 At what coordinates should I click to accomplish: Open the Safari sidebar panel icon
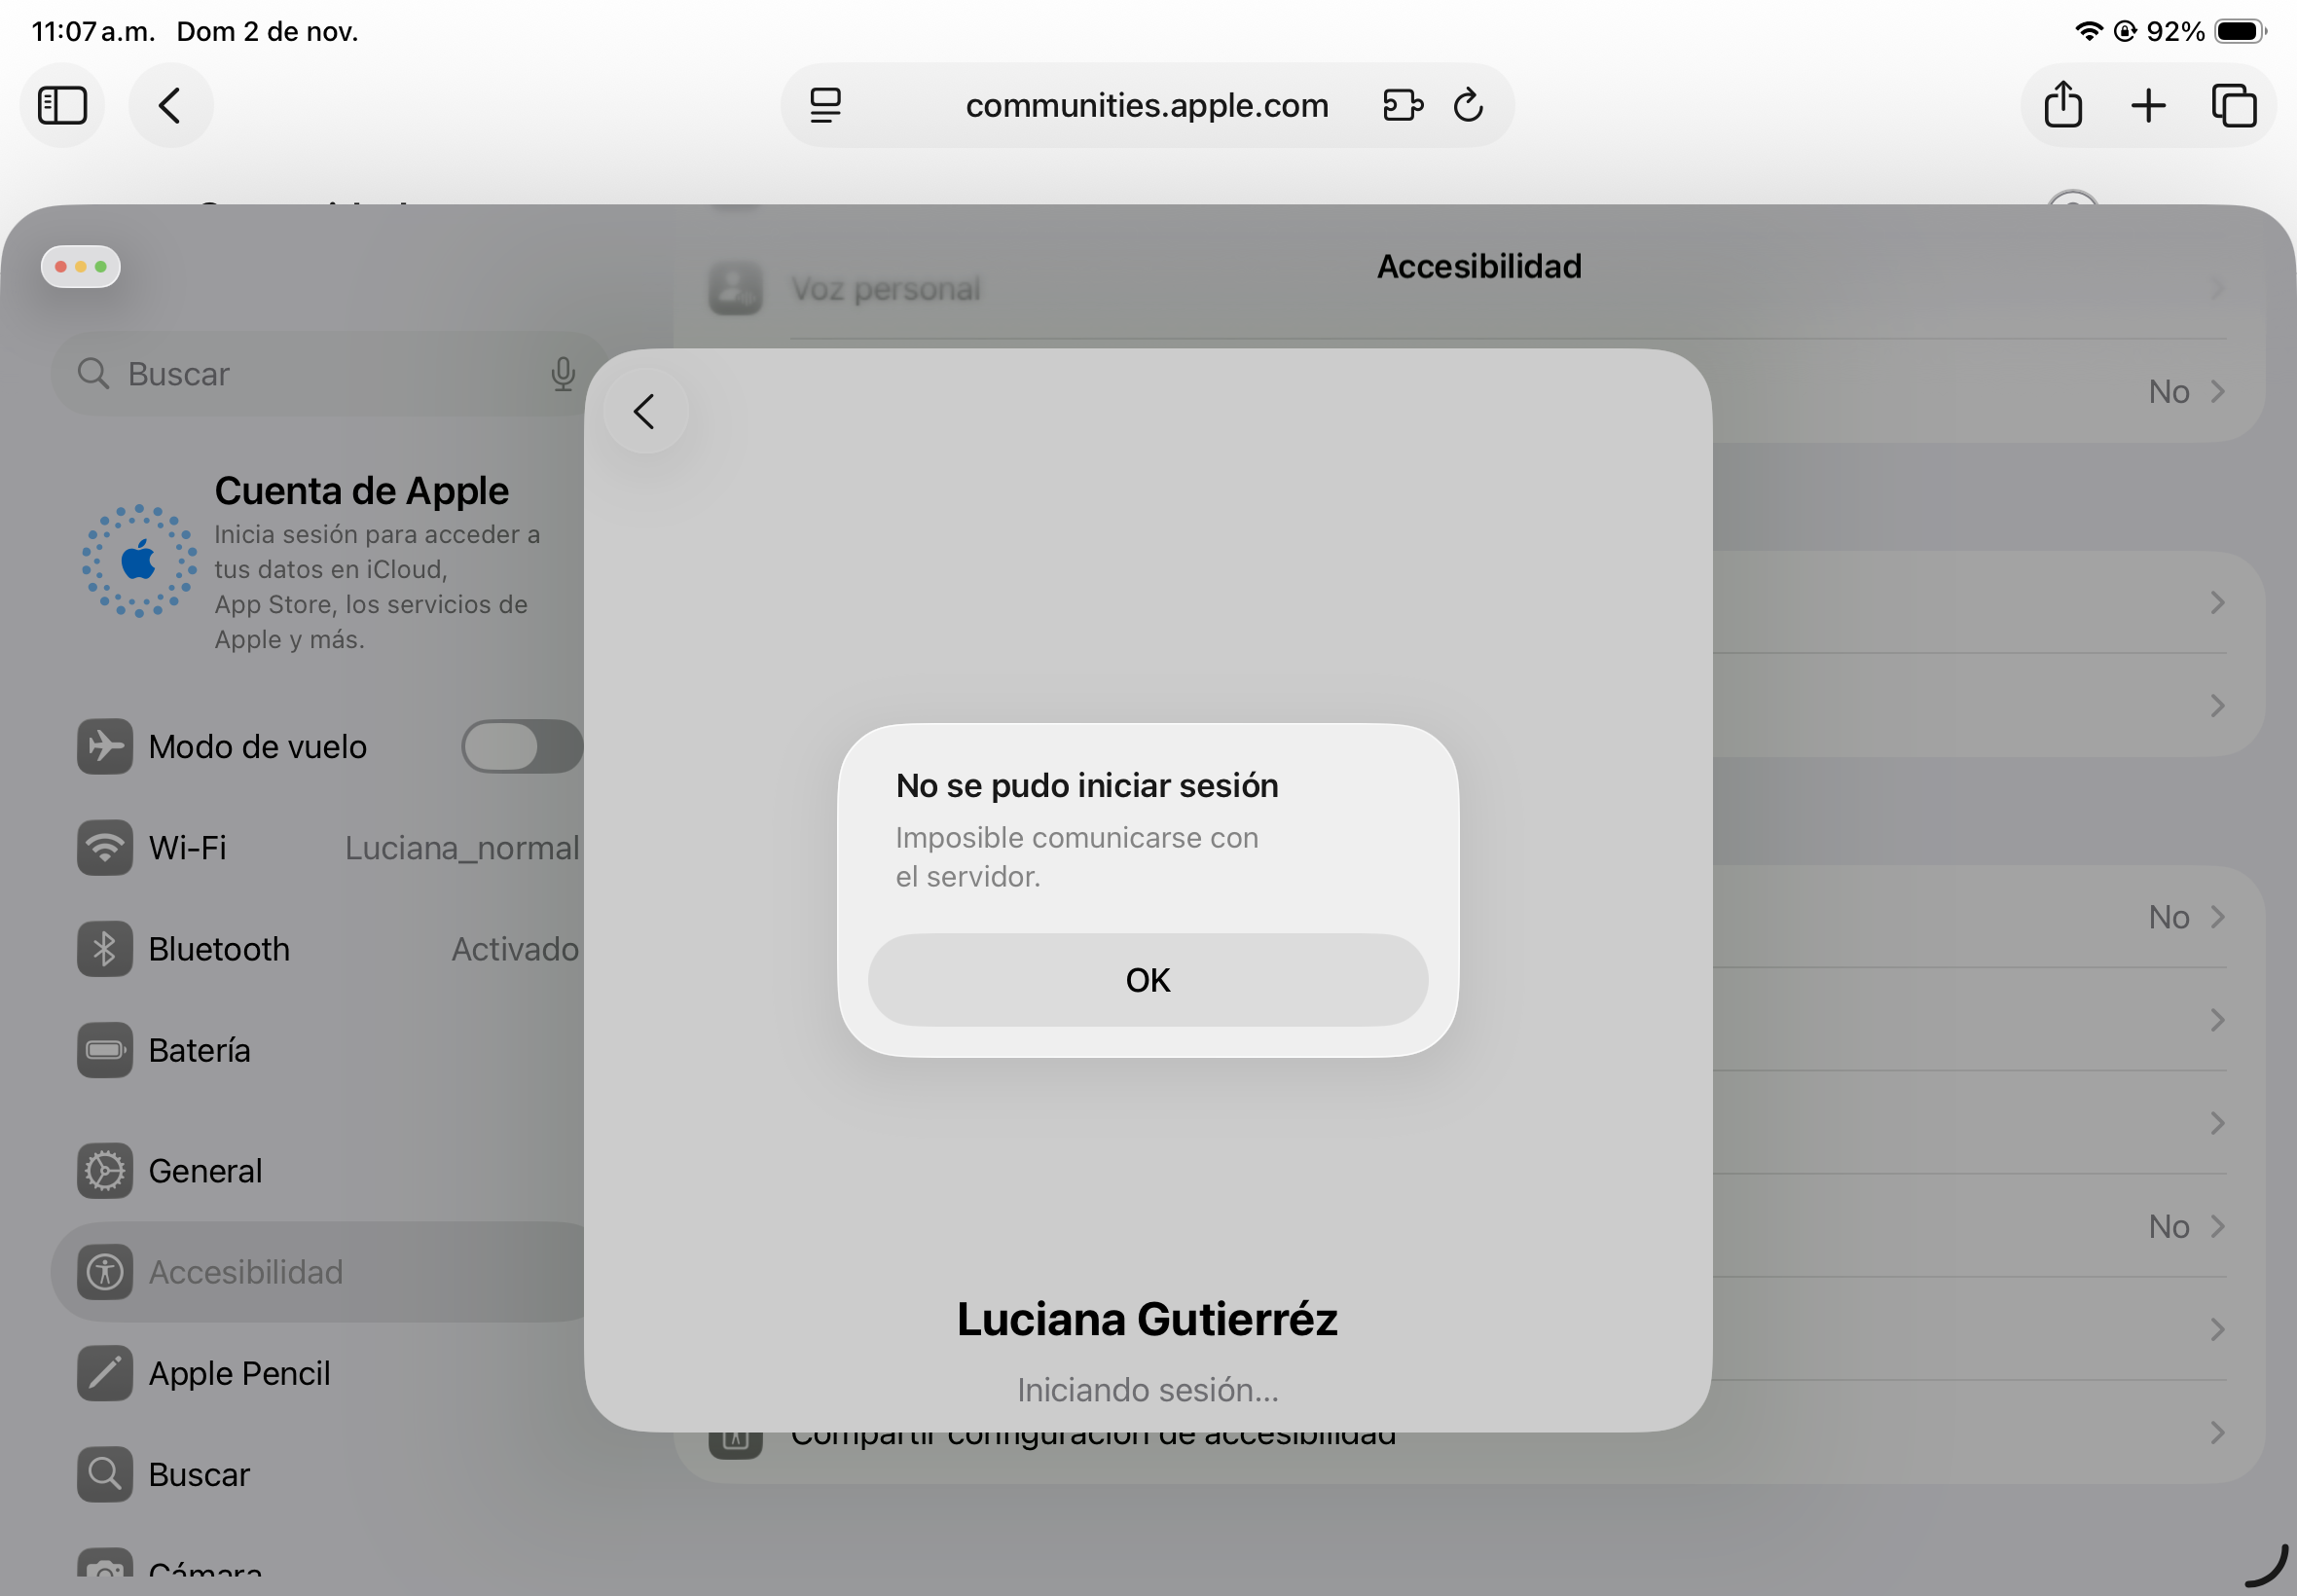pyautogui.click(x=62, y=106)
